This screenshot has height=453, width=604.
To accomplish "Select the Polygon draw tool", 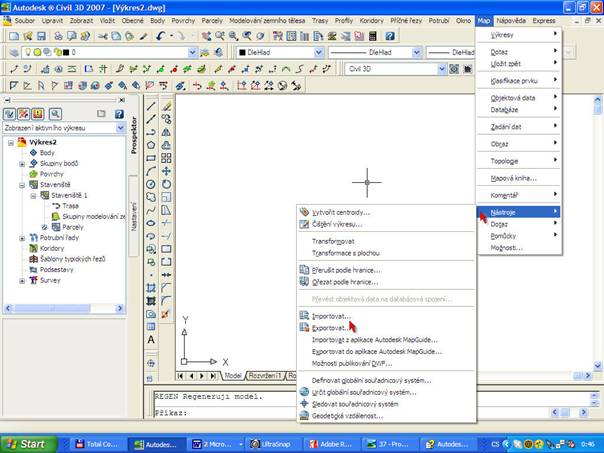I will pos(151,145).
